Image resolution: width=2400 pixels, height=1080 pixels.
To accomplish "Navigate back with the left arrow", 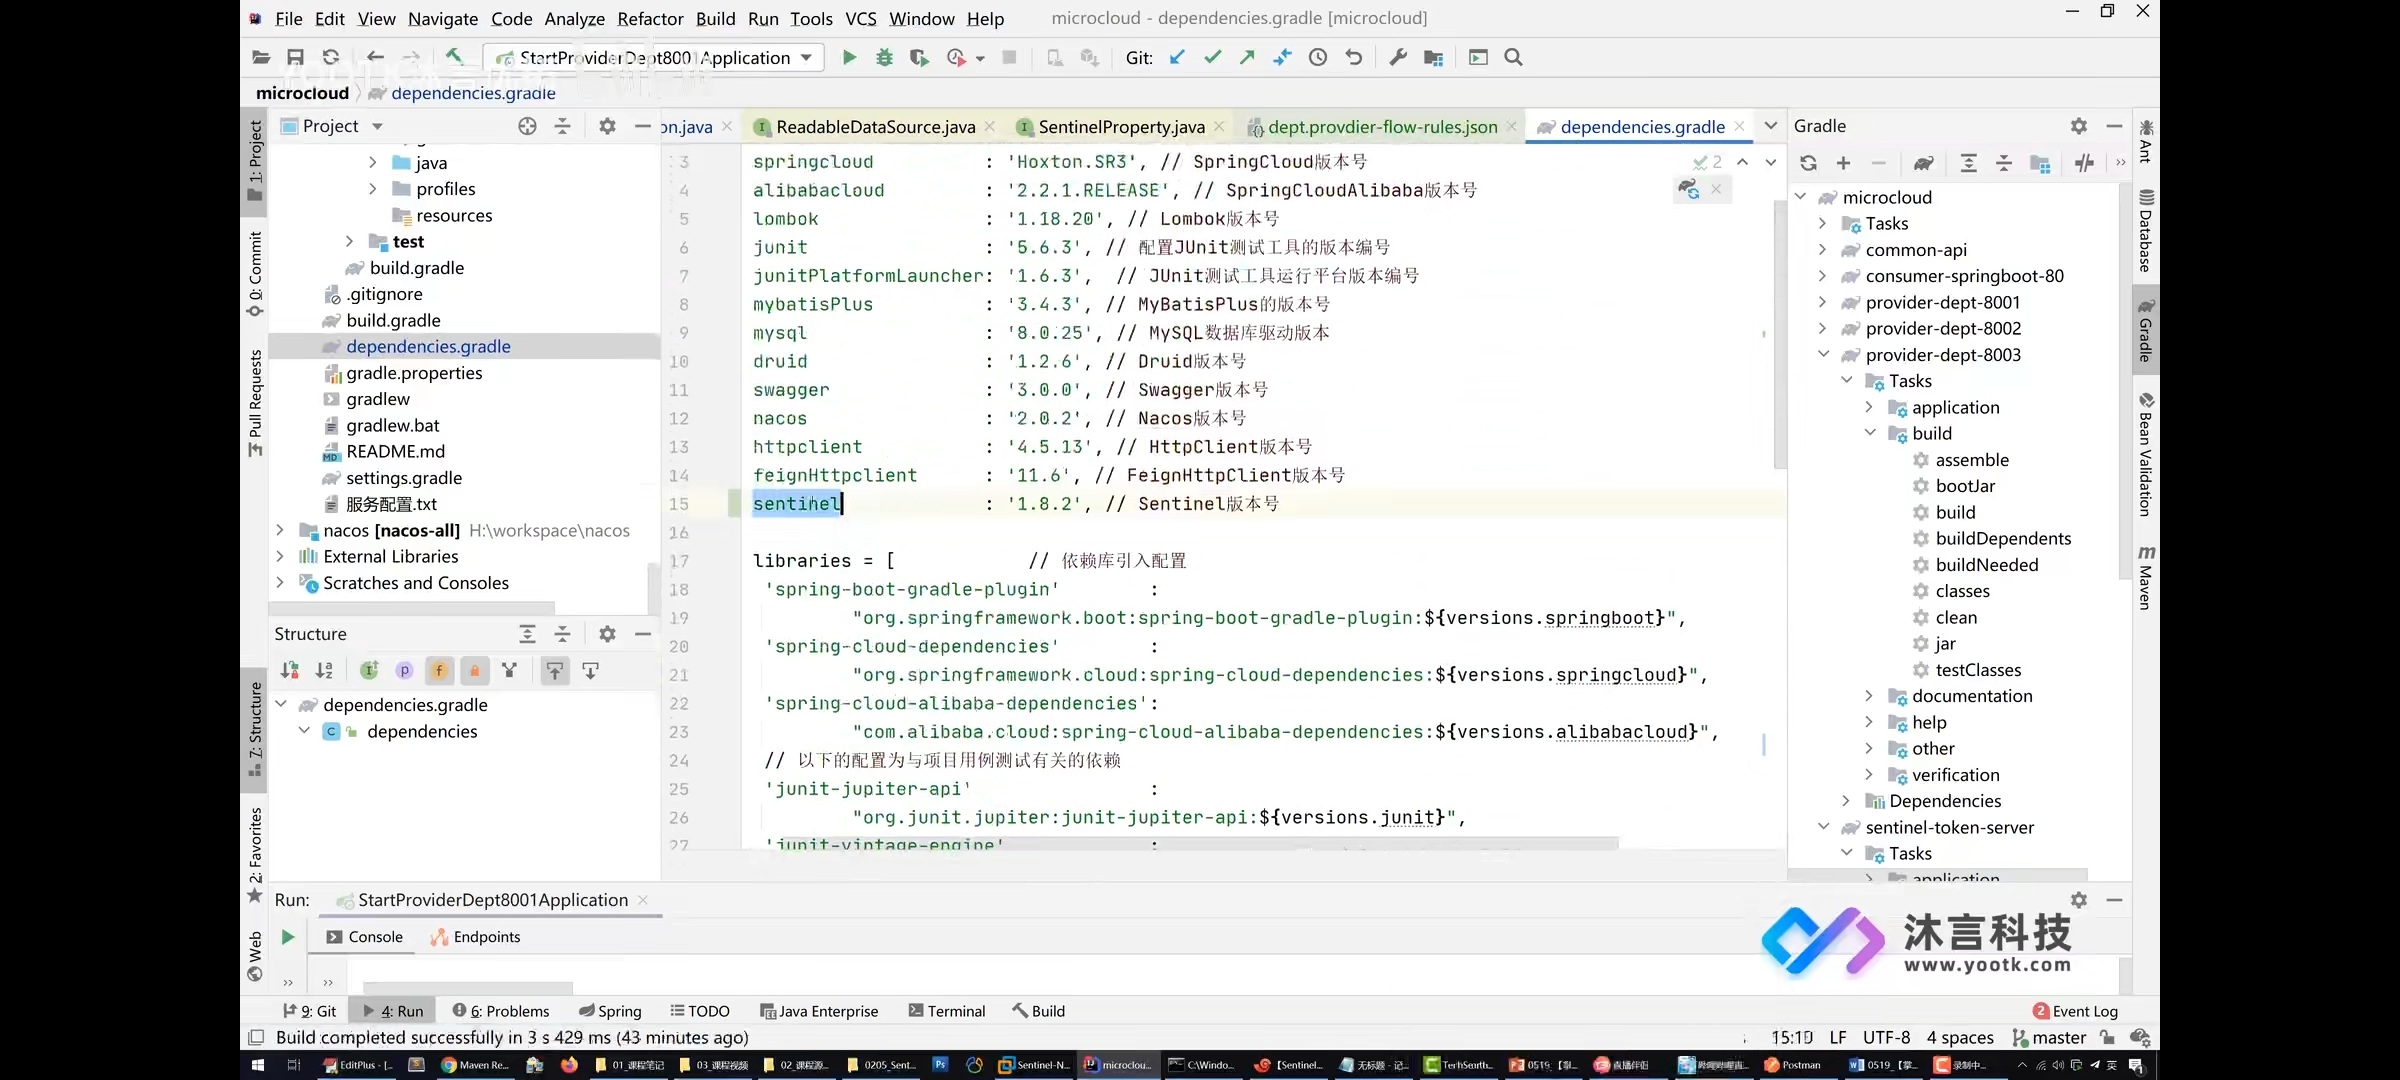I will coord(375,58).
